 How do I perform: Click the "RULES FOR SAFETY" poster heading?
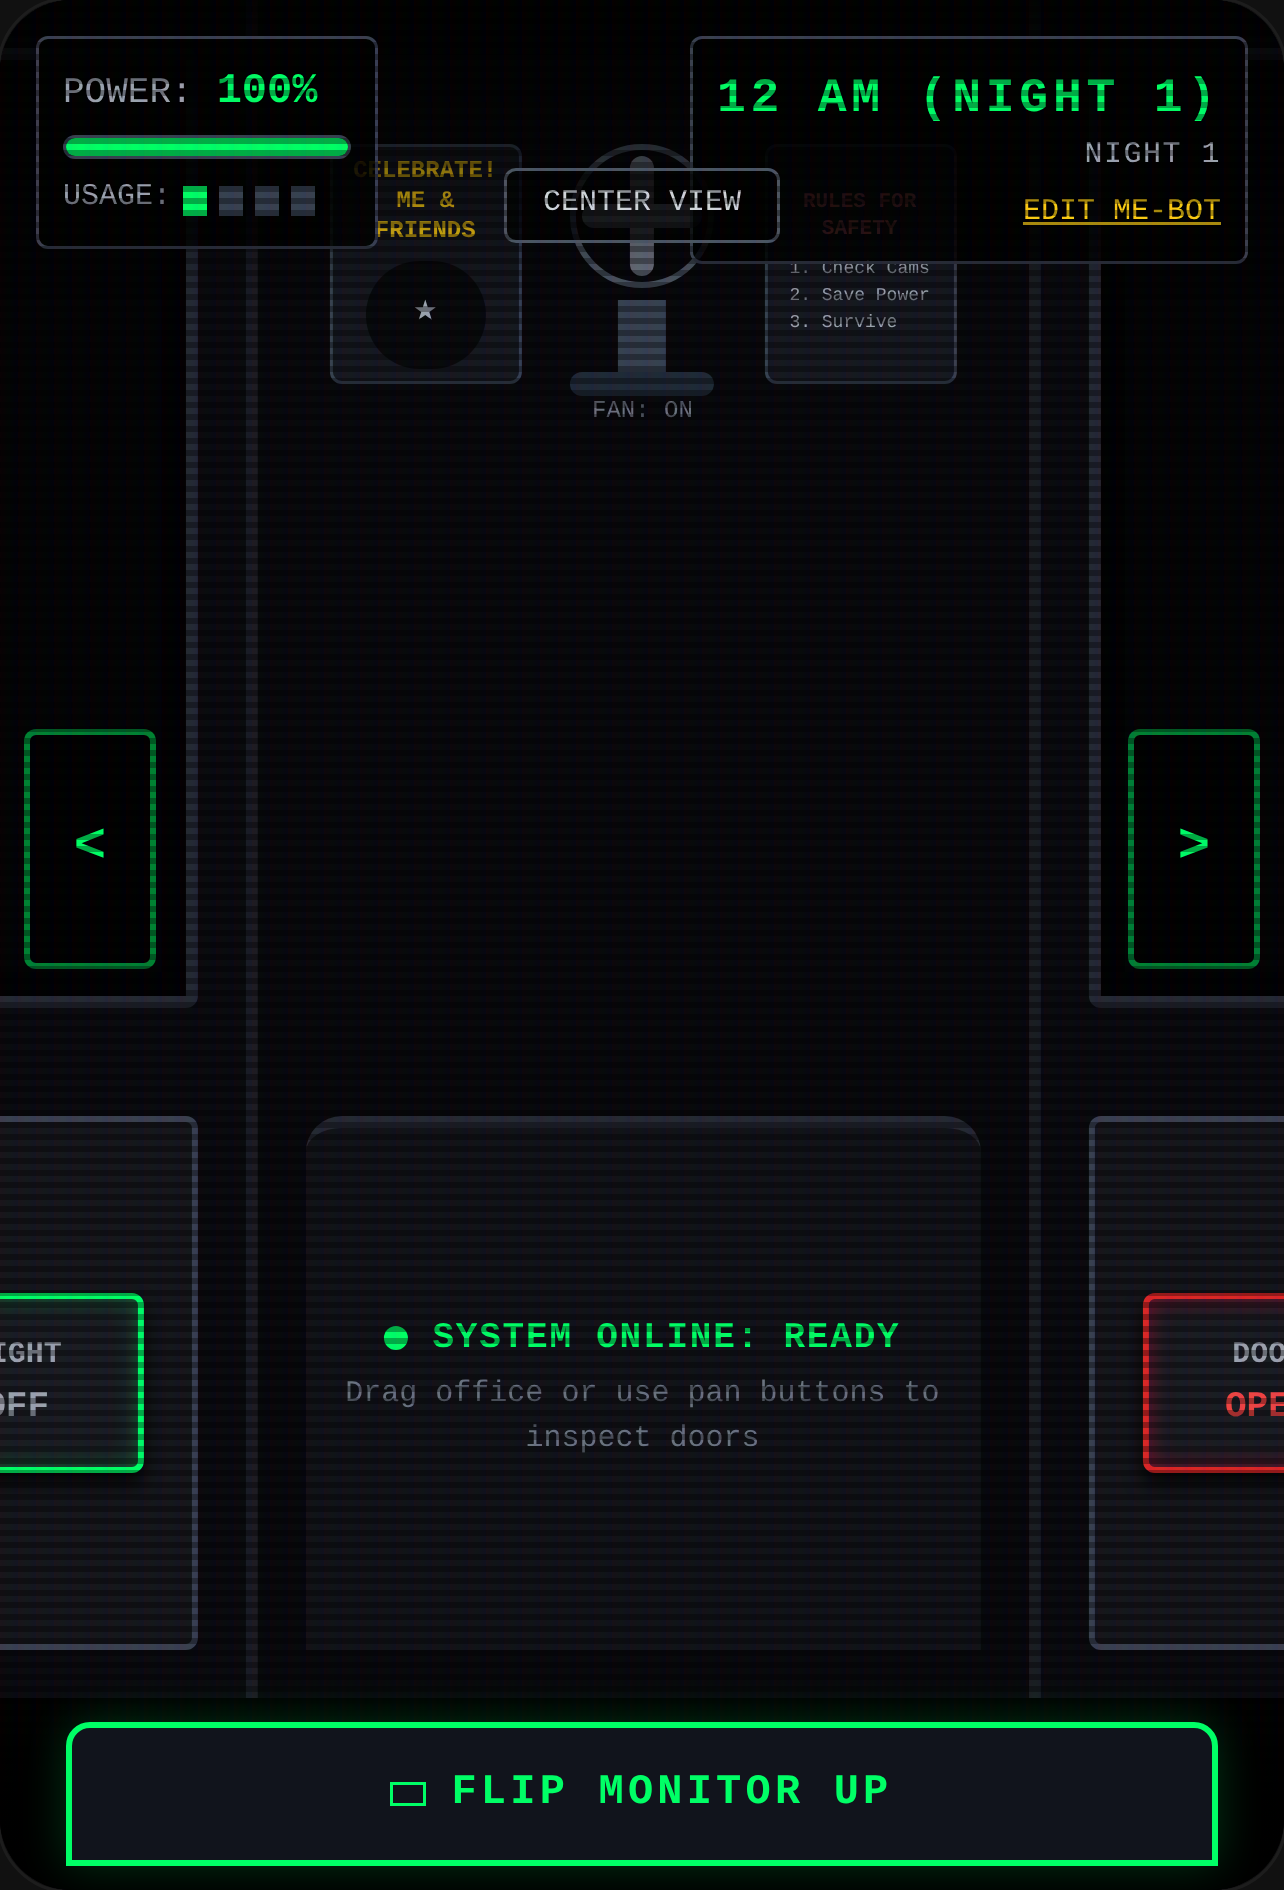click(860, 214)
